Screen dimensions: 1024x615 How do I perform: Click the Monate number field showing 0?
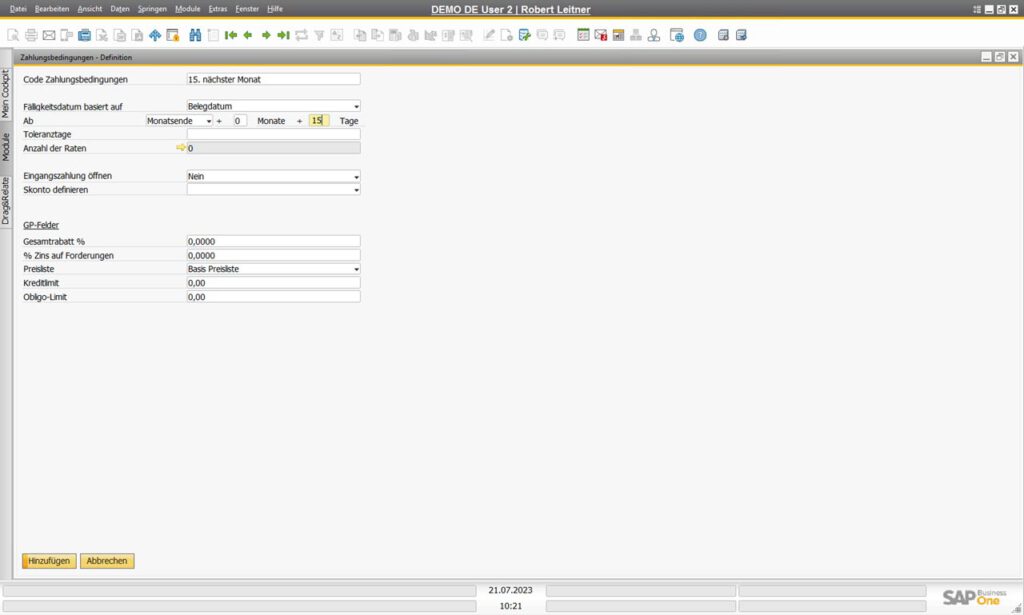pyautogui.click(x=240, y=121)
